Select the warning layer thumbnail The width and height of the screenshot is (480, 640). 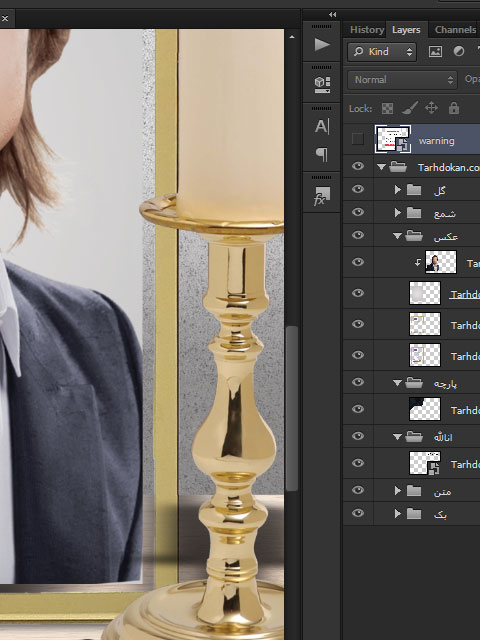click(x=393, y=139)
